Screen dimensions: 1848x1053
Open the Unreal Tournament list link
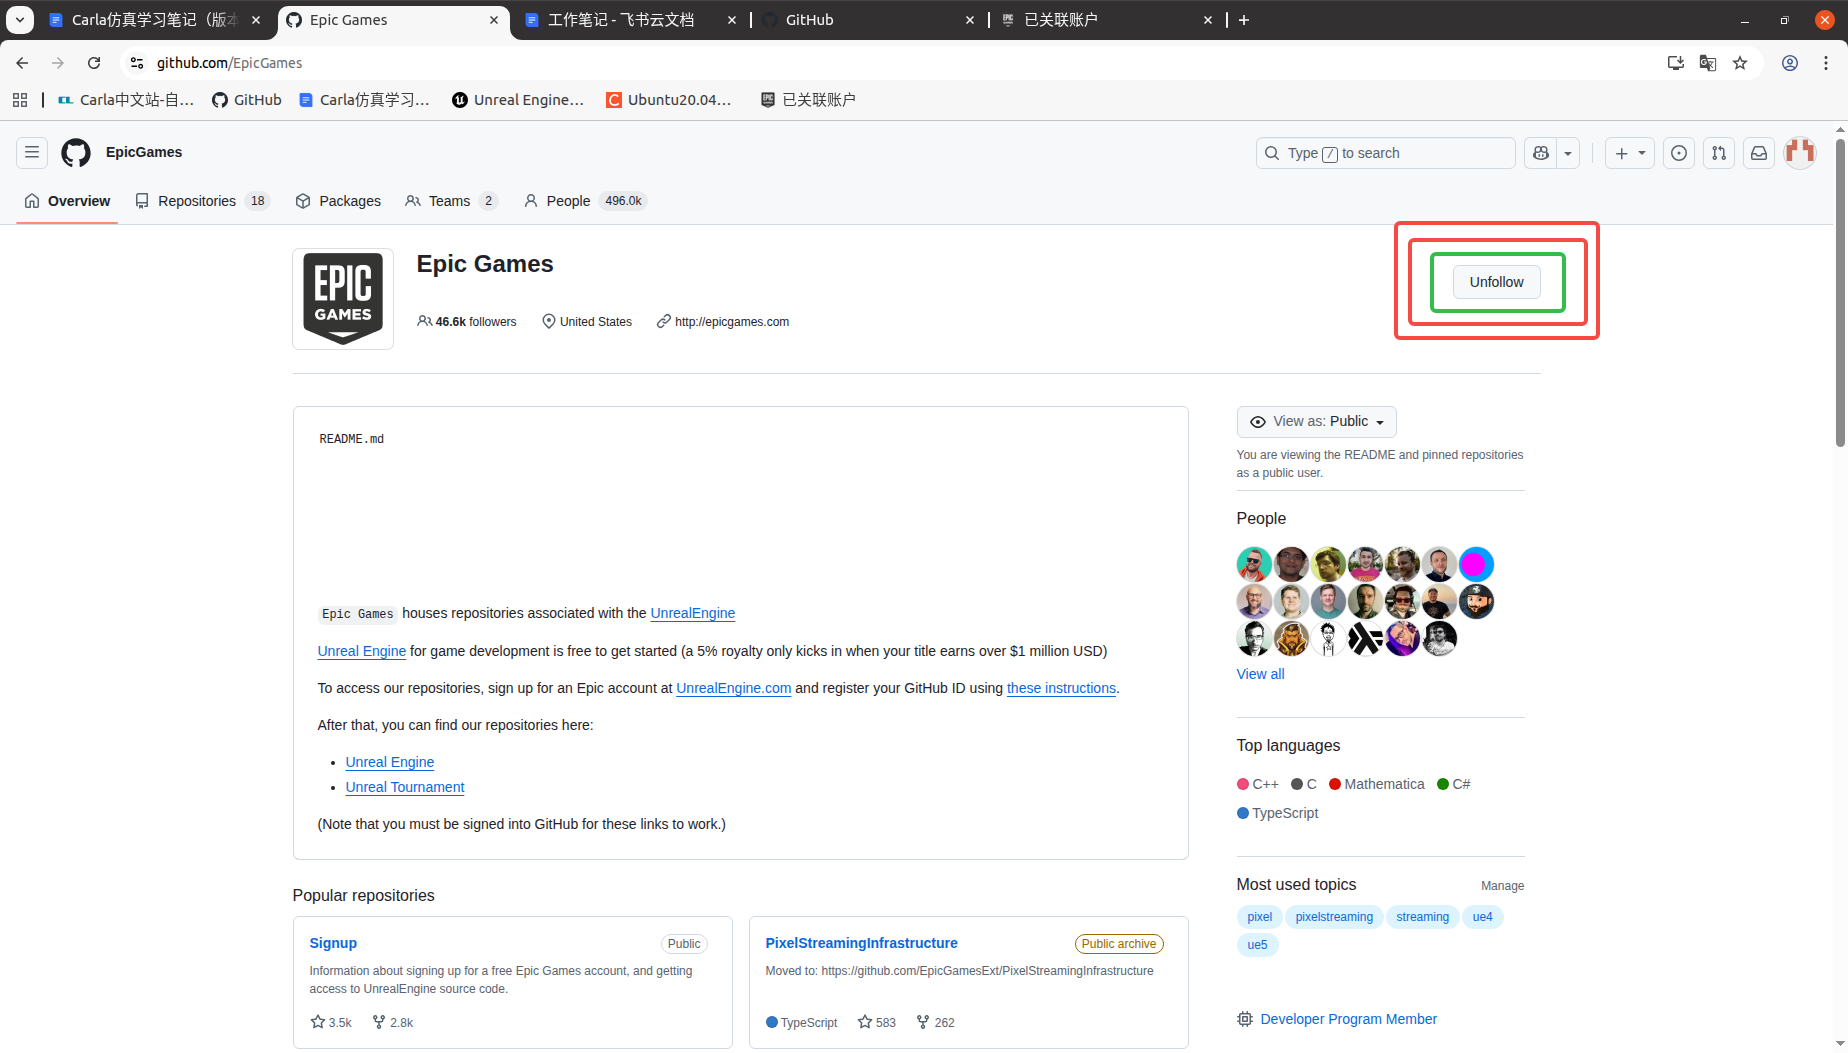(405, 787)
